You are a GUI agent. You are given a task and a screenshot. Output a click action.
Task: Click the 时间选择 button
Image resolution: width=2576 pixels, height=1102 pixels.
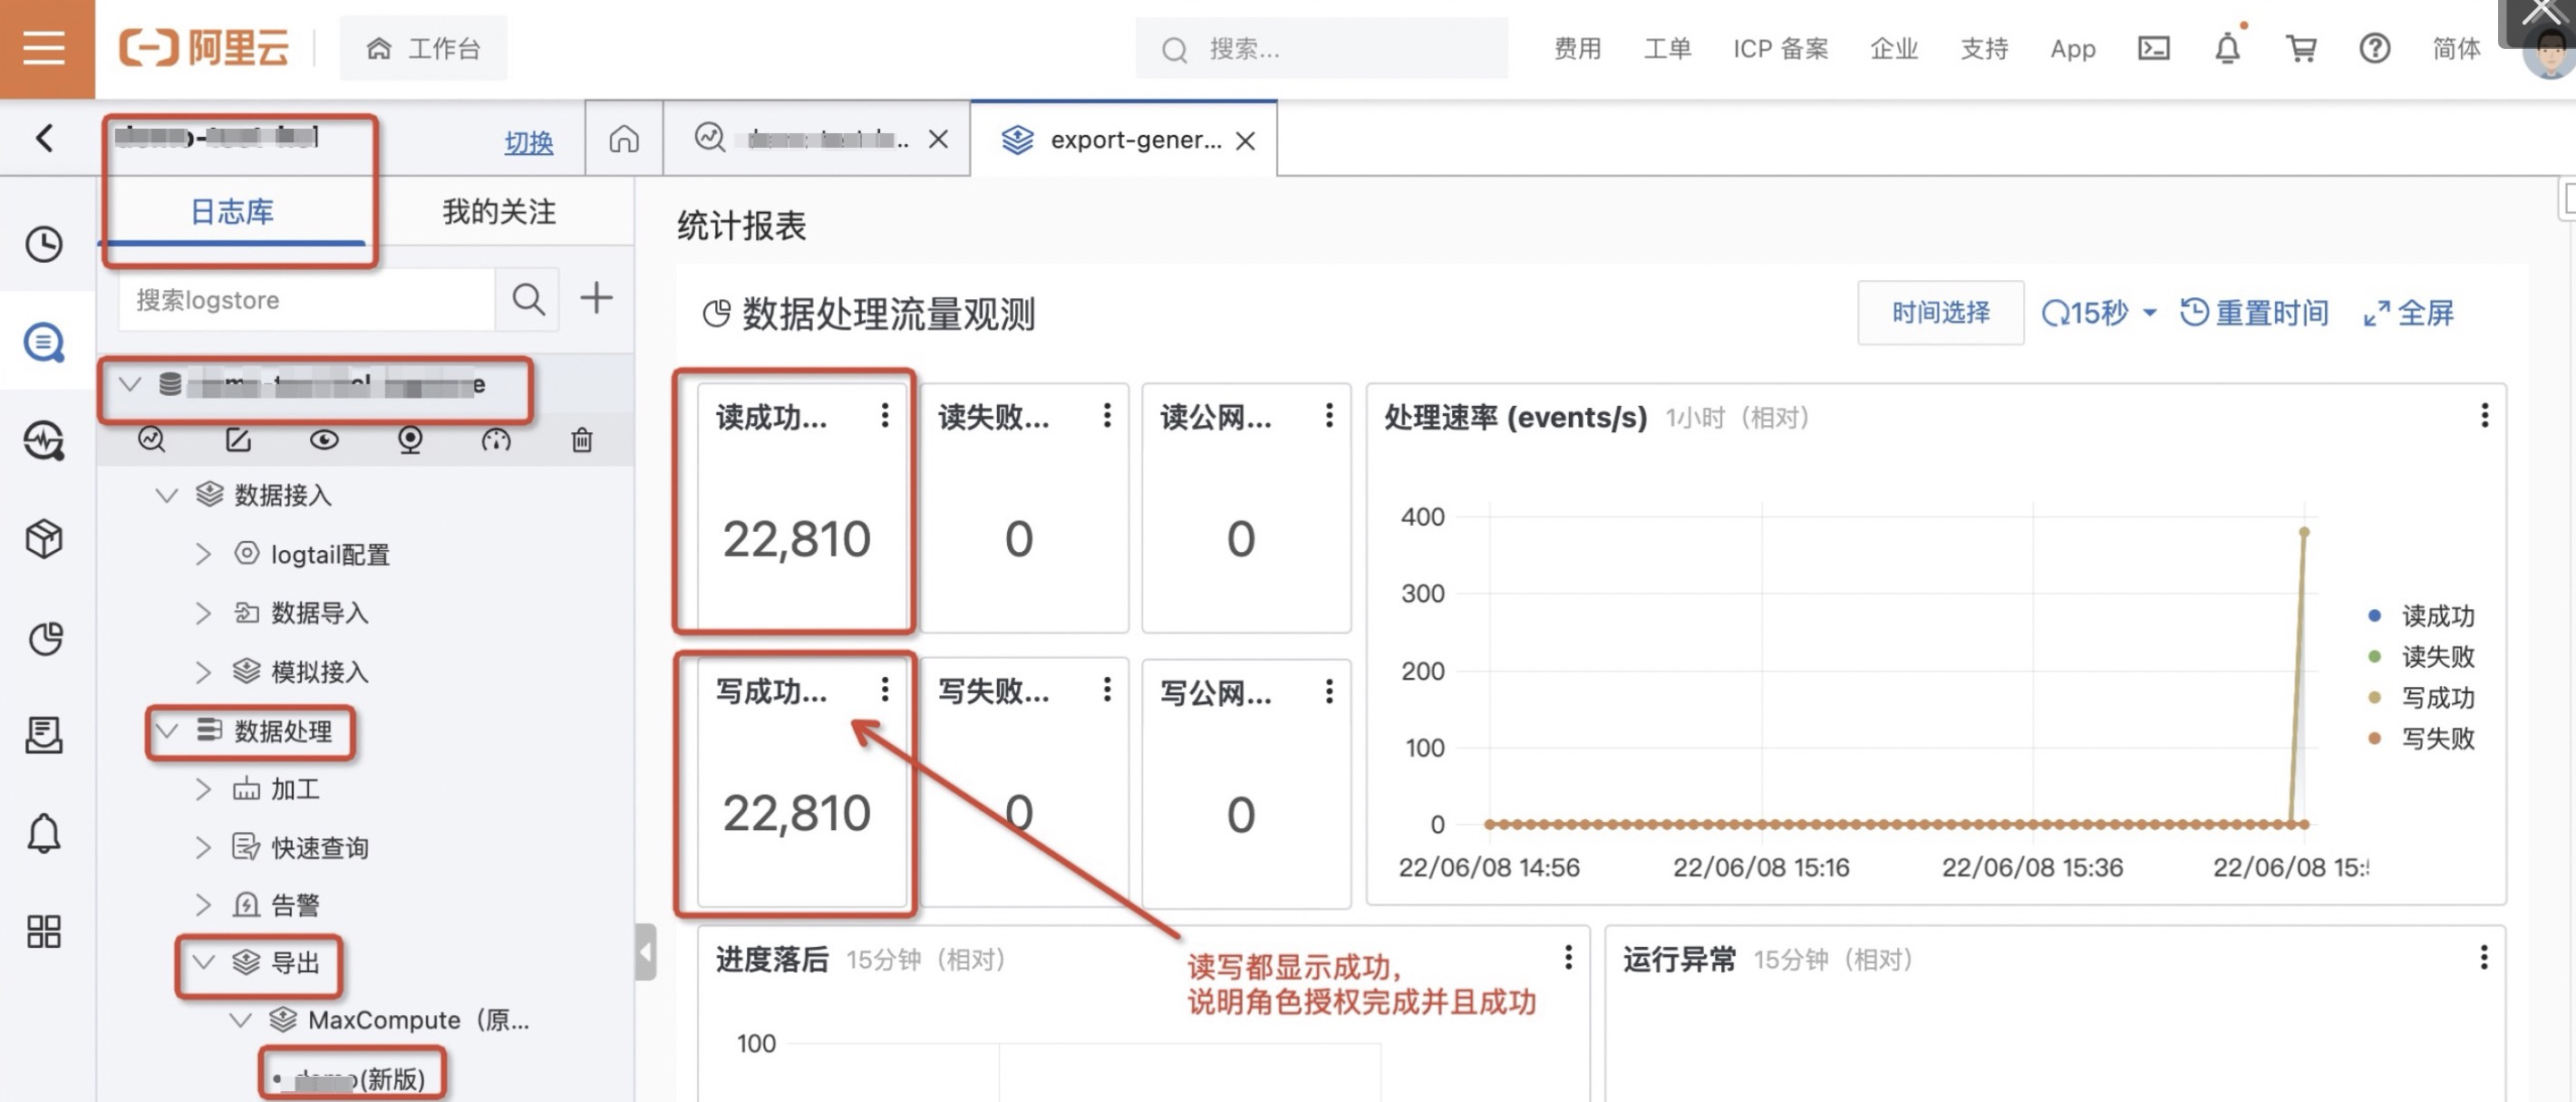(x=1939, y=313)
